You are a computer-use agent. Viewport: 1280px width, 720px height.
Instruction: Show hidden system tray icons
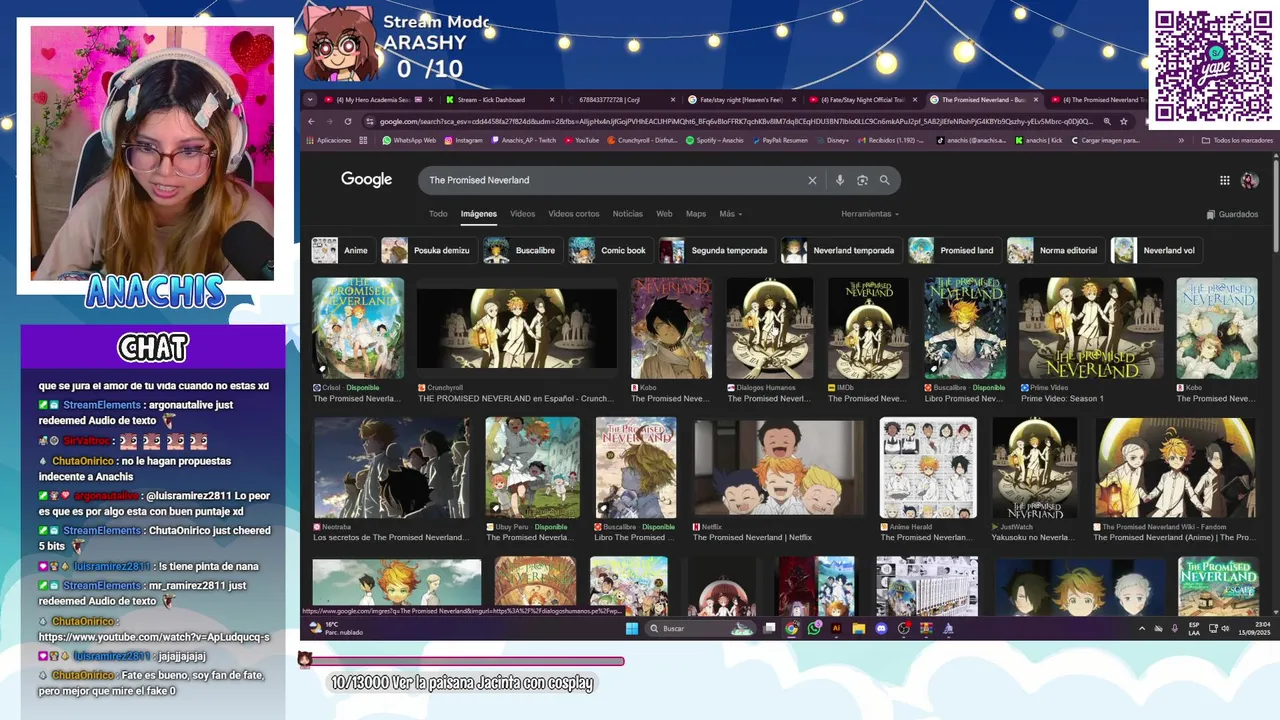(x=1142, y=628)
